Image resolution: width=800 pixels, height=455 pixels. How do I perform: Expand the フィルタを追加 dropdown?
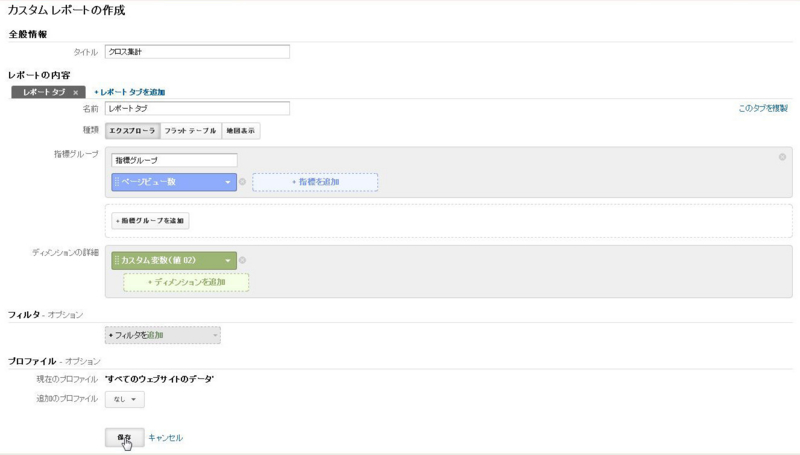point(163,335)
